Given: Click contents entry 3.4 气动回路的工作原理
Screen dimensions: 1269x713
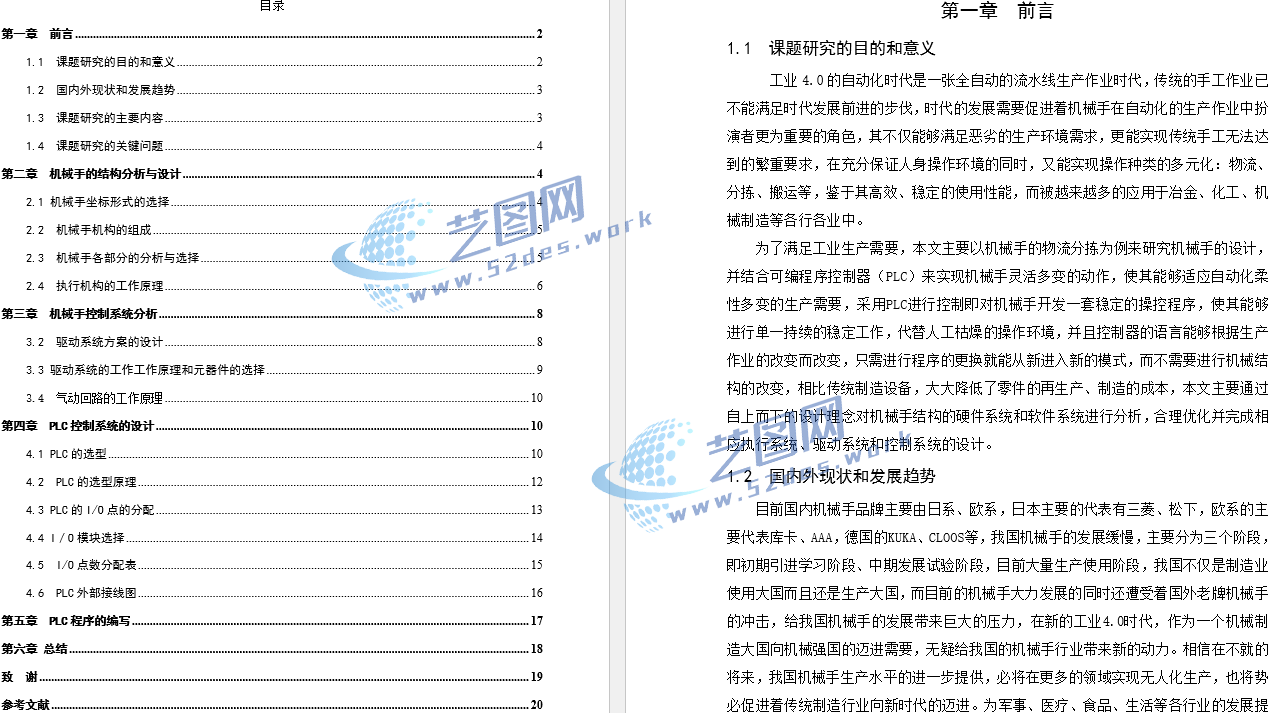Looking at the screenshot, I should 284,398.
